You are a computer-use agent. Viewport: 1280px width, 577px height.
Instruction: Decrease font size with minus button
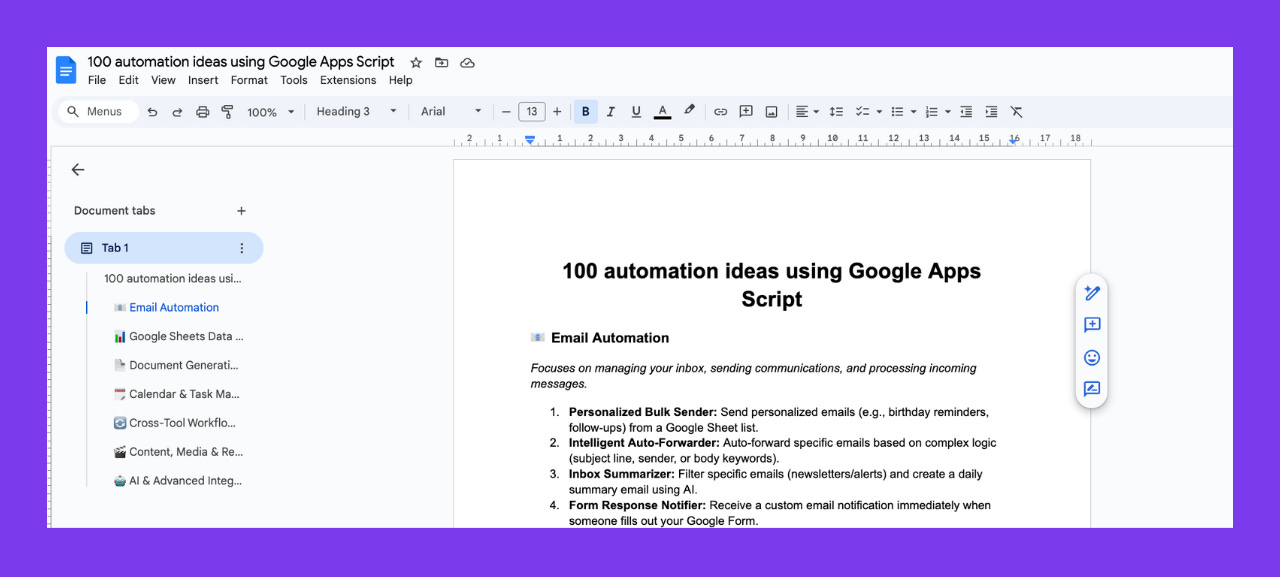click(506, 112)
